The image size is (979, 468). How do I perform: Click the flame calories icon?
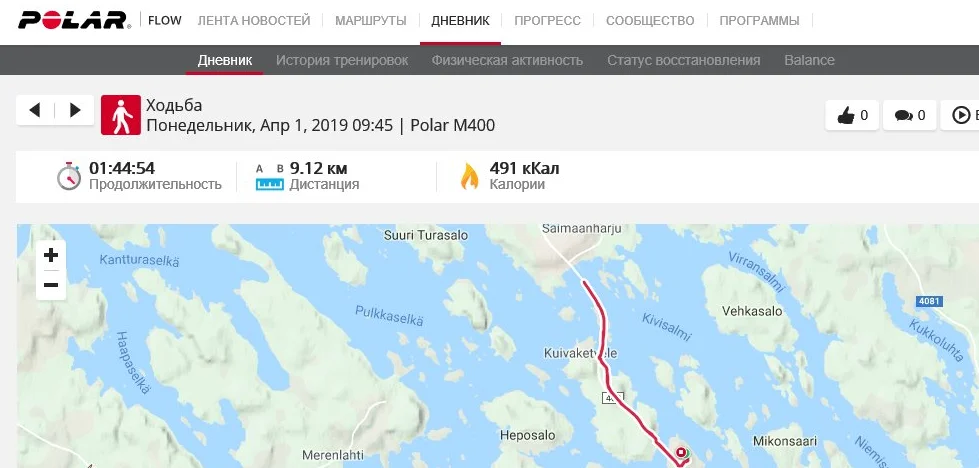pyautogui.click(x=470, y=176)
